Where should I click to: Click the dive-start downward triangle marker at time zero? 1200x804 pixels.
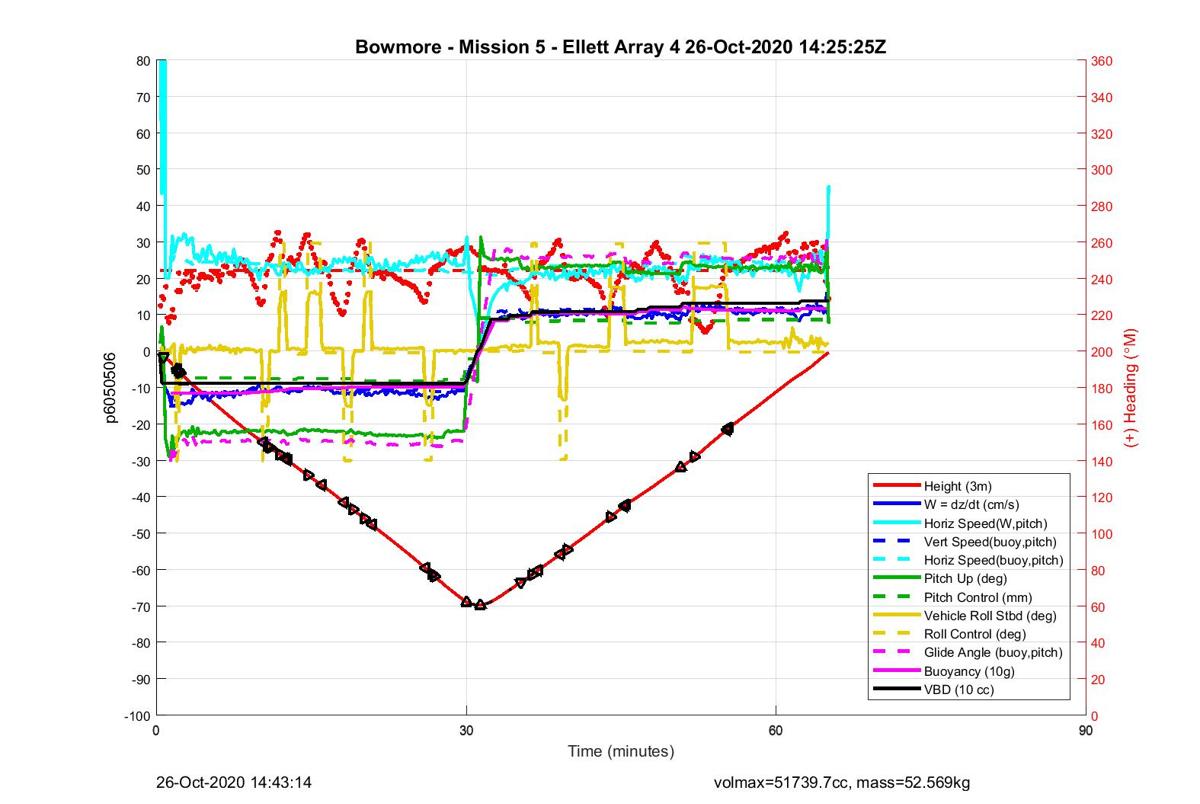point(163,357)
